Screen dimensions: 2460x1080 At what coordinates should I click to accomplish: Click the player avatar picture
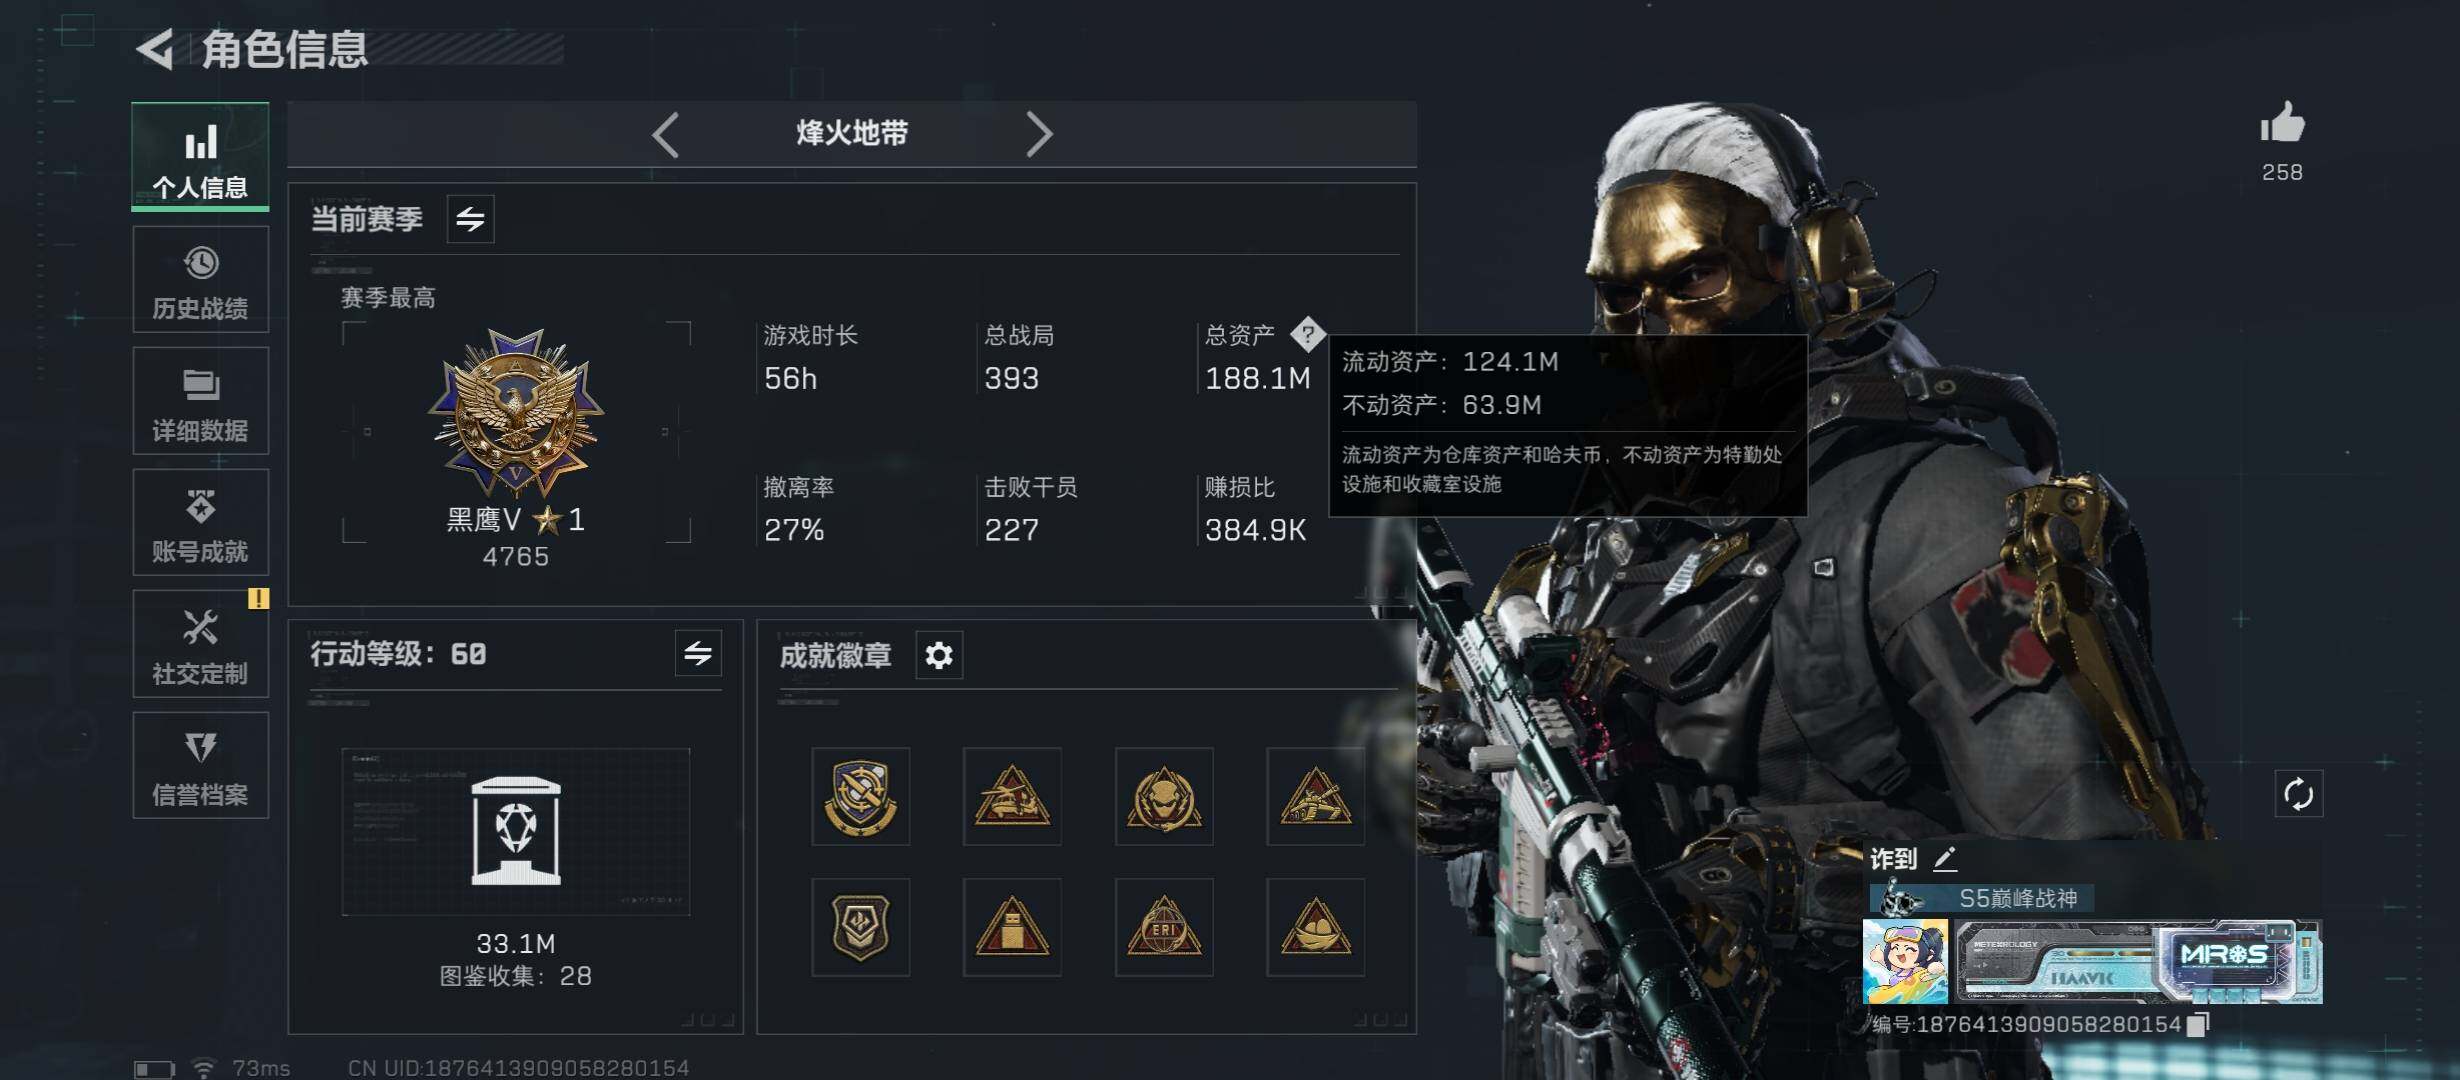click(1905, 962)
